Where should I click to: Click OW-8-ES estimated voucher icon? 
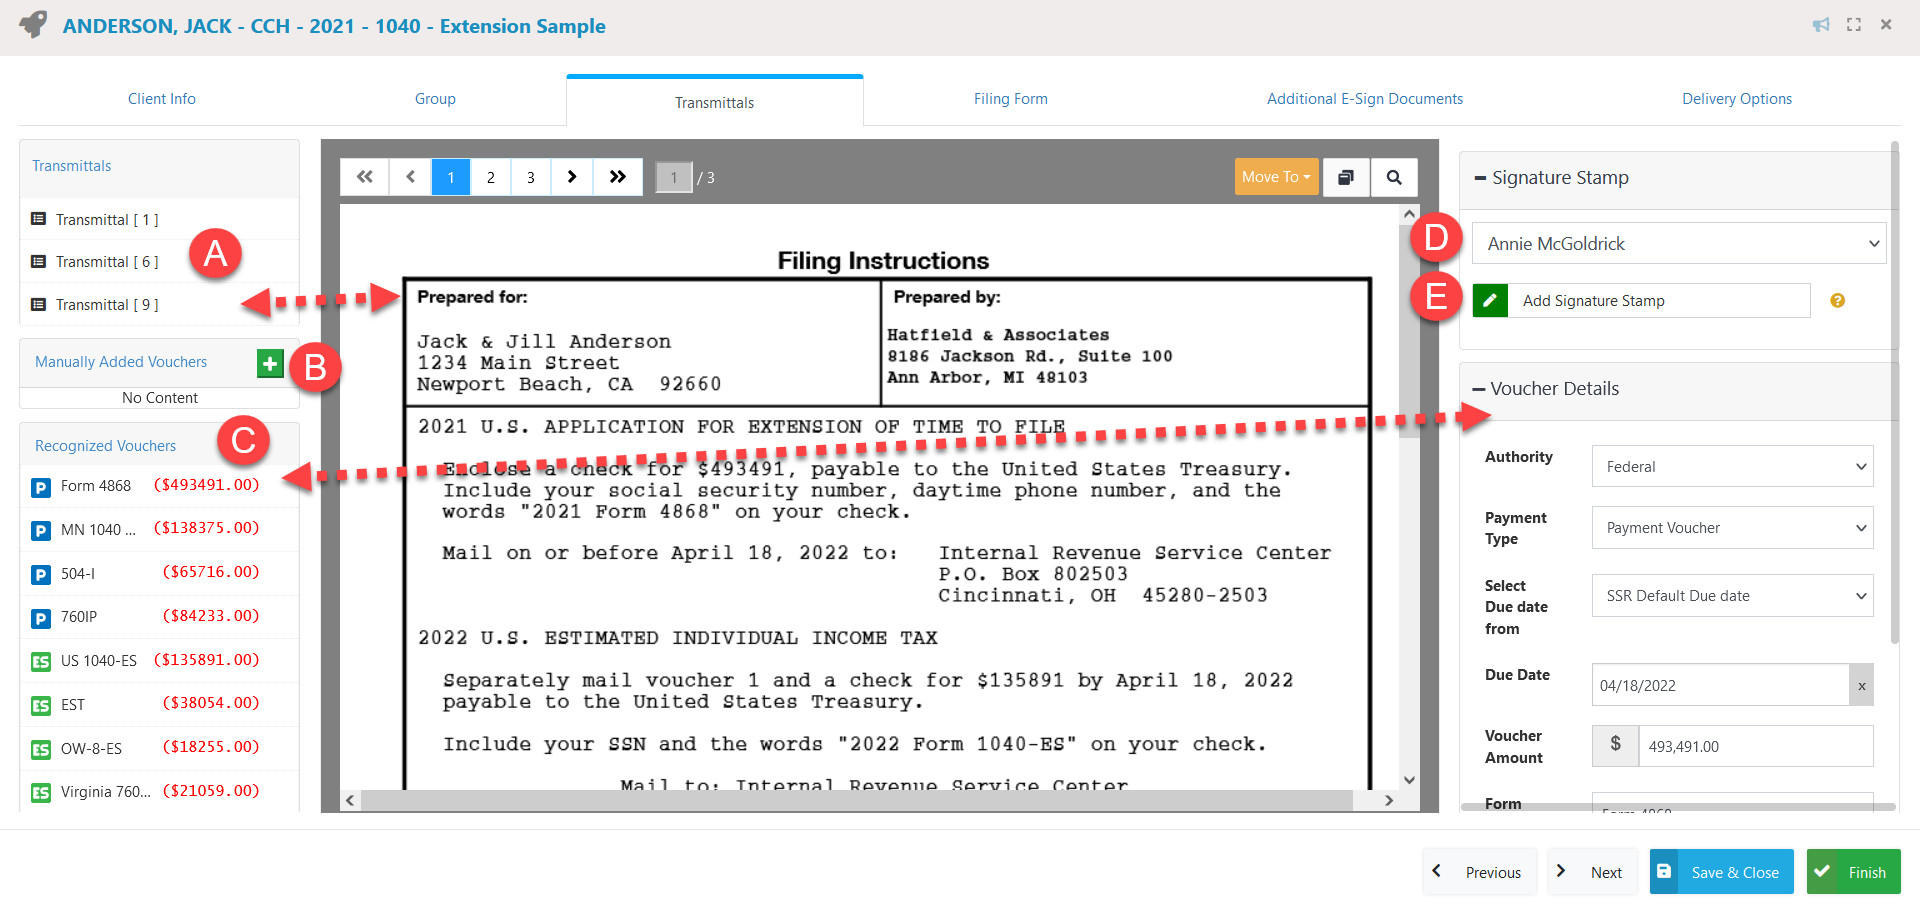click(41, 749)
